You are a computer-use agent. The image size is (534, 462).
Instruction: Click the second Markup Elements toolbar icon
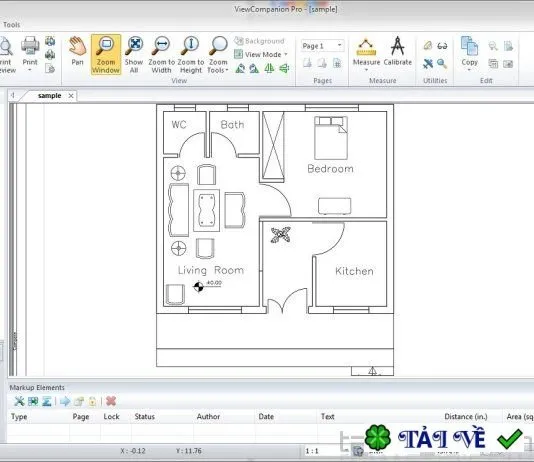click(33, 401)
